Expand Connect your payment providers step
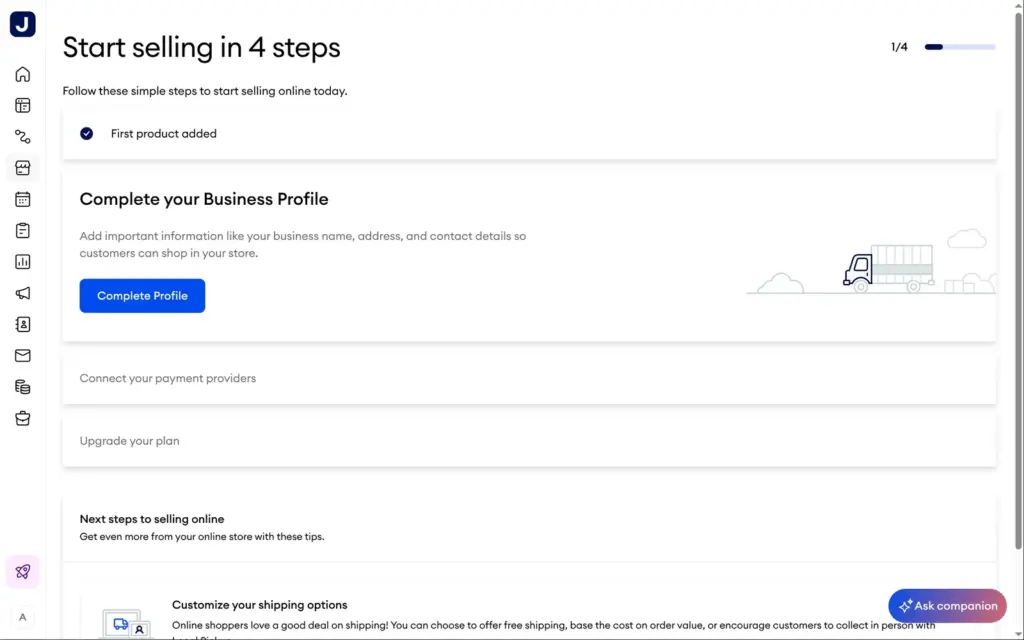The image size is (1024, 640). point(529,378)
